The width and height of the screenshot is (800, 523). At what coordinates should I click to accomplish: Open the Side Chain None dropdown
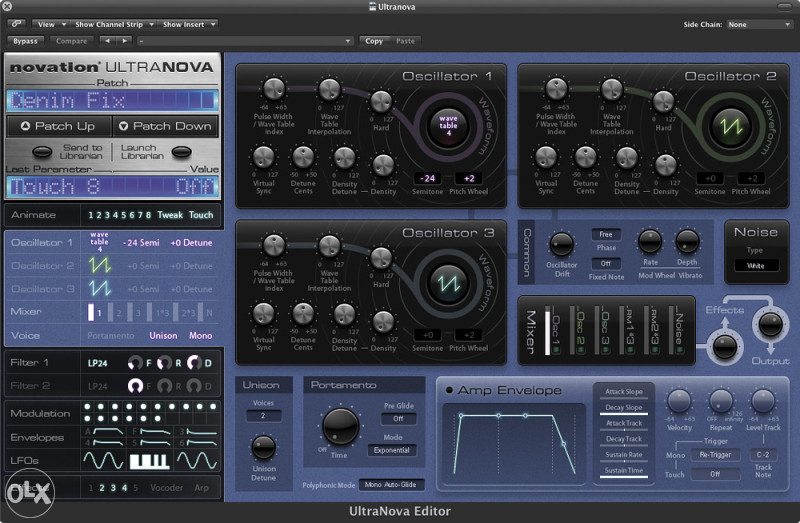(x=759, y=24)
